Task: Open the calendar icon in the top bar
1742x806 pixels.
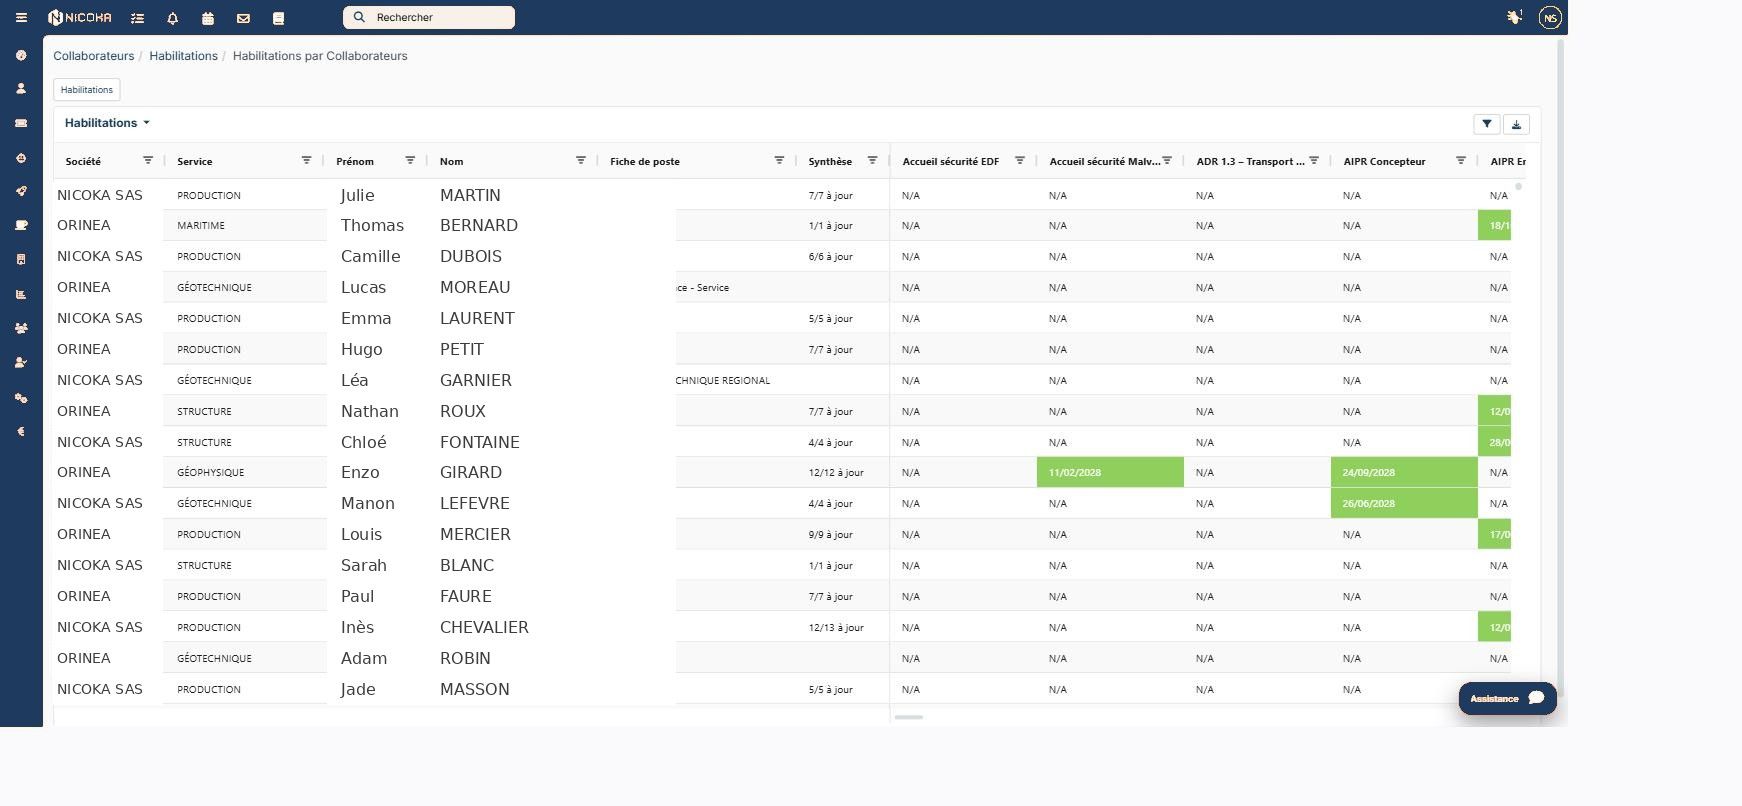Action: coord(208,18)
